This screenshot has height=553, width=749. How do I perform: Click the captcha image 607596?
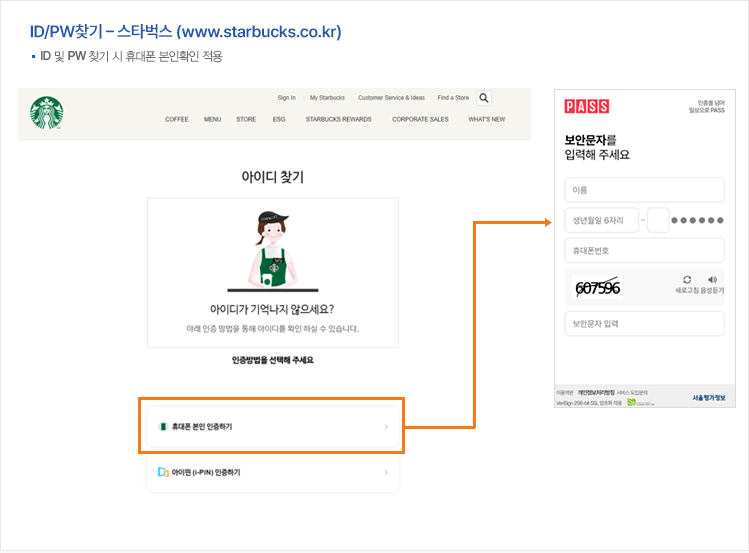[597, 287]
